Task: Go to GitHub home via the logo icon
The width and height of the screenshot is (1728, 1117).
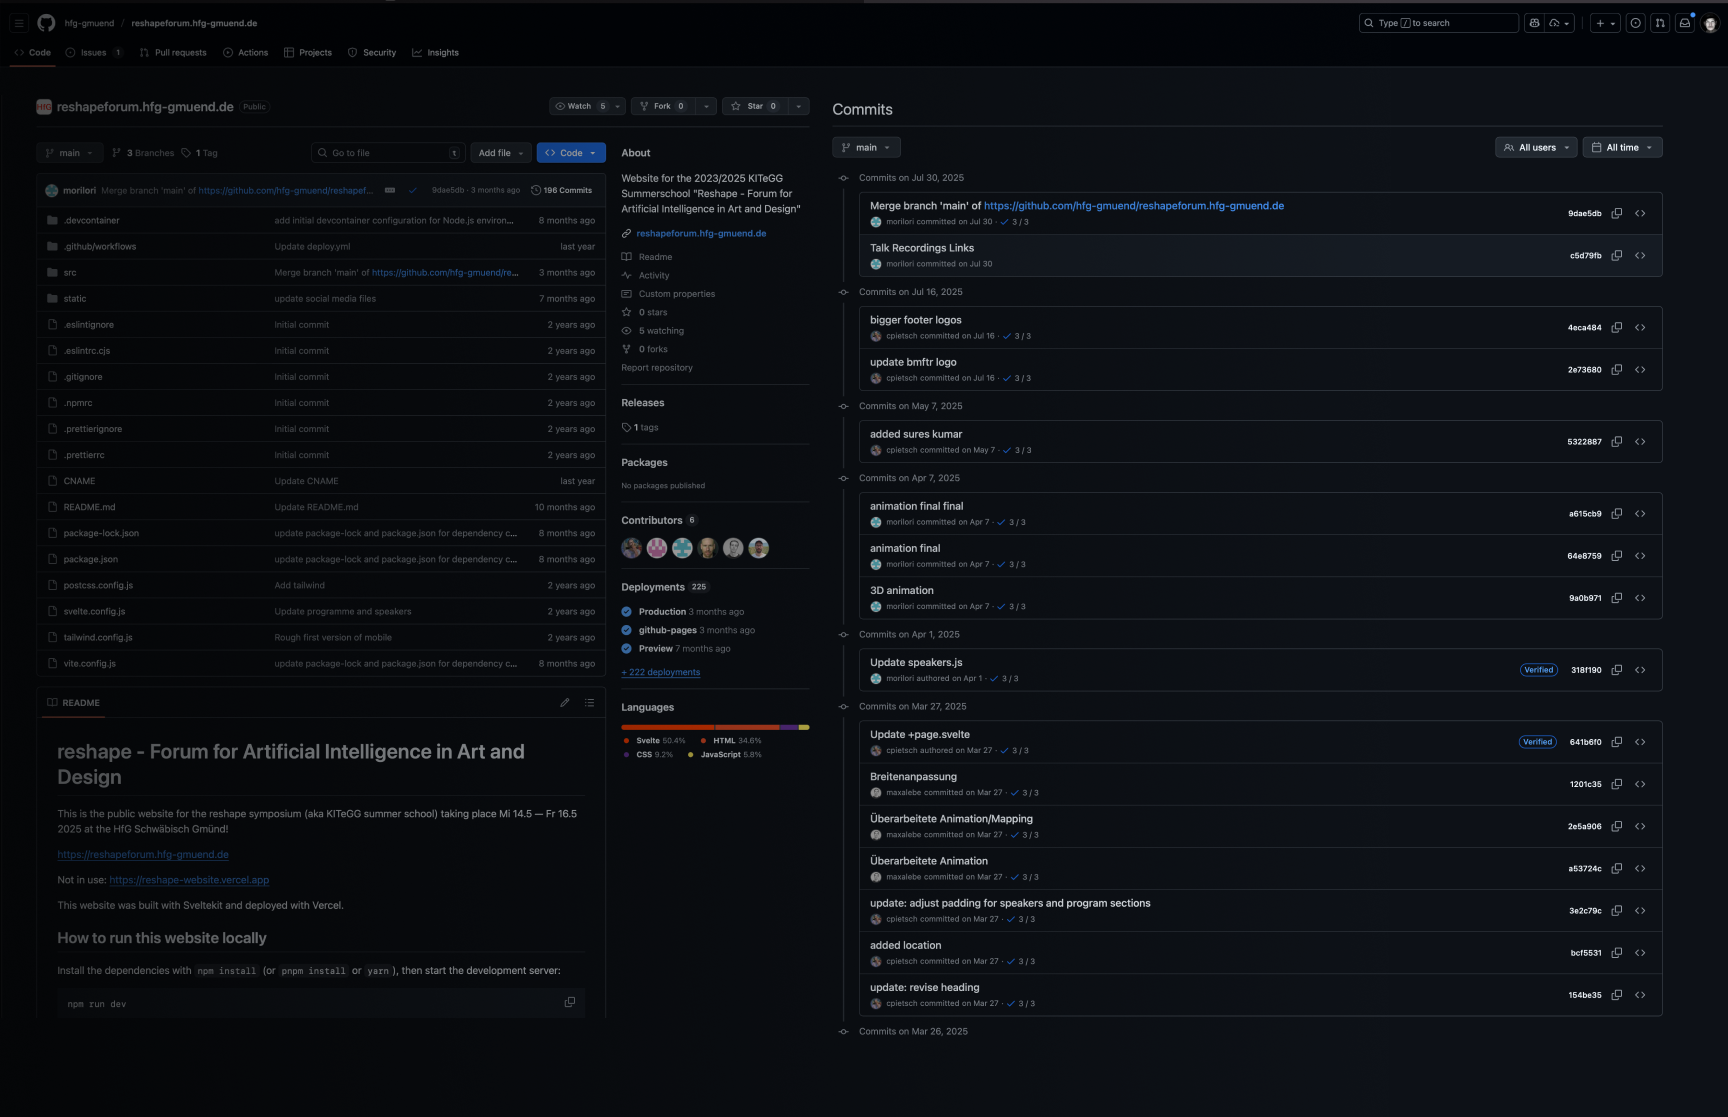Action: click(45, 22)
